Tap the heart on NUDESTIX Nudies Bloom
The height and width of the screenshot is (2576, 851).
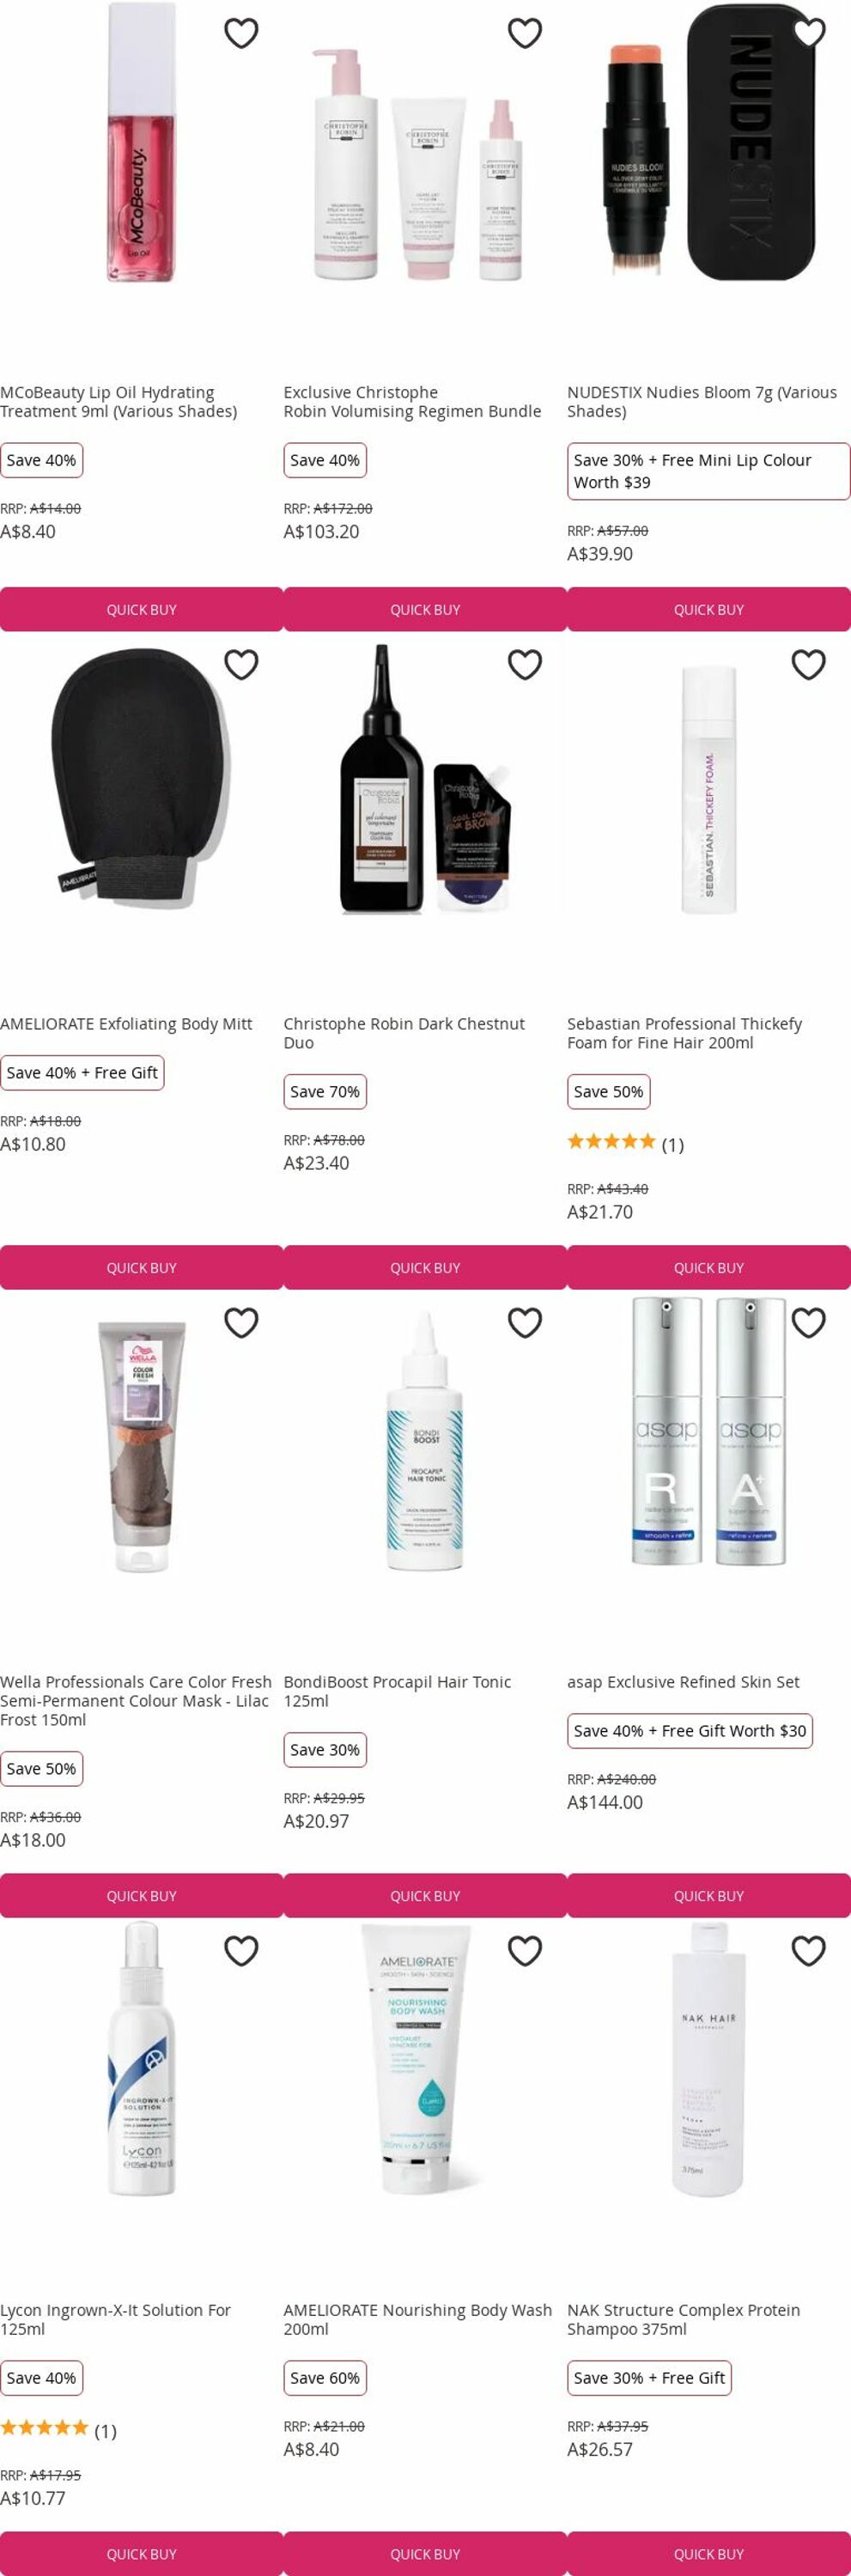[809, 33]
